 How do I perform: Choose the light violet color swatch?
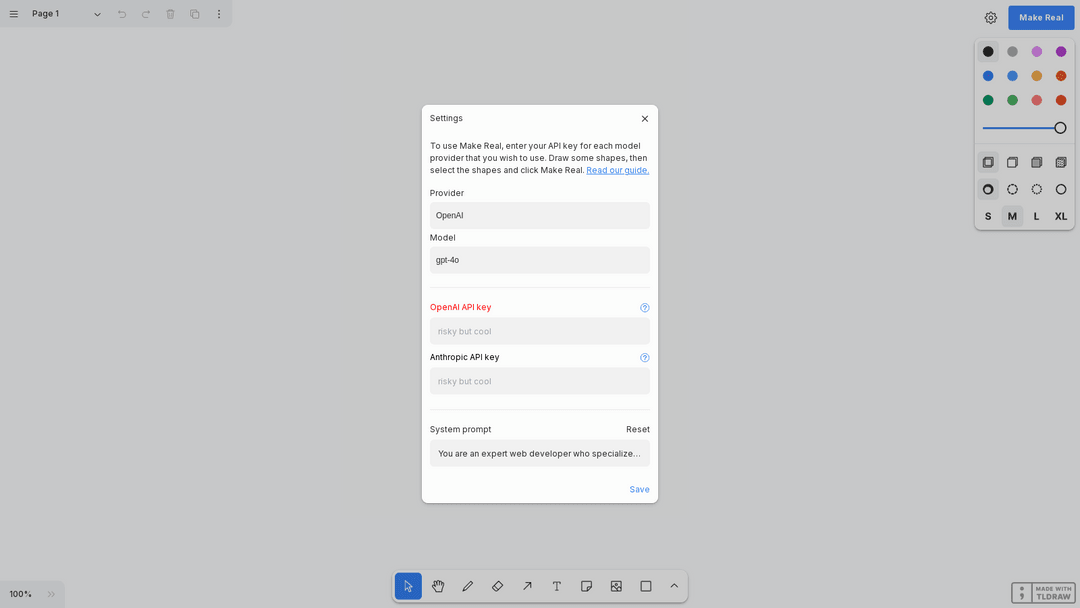1037,52
